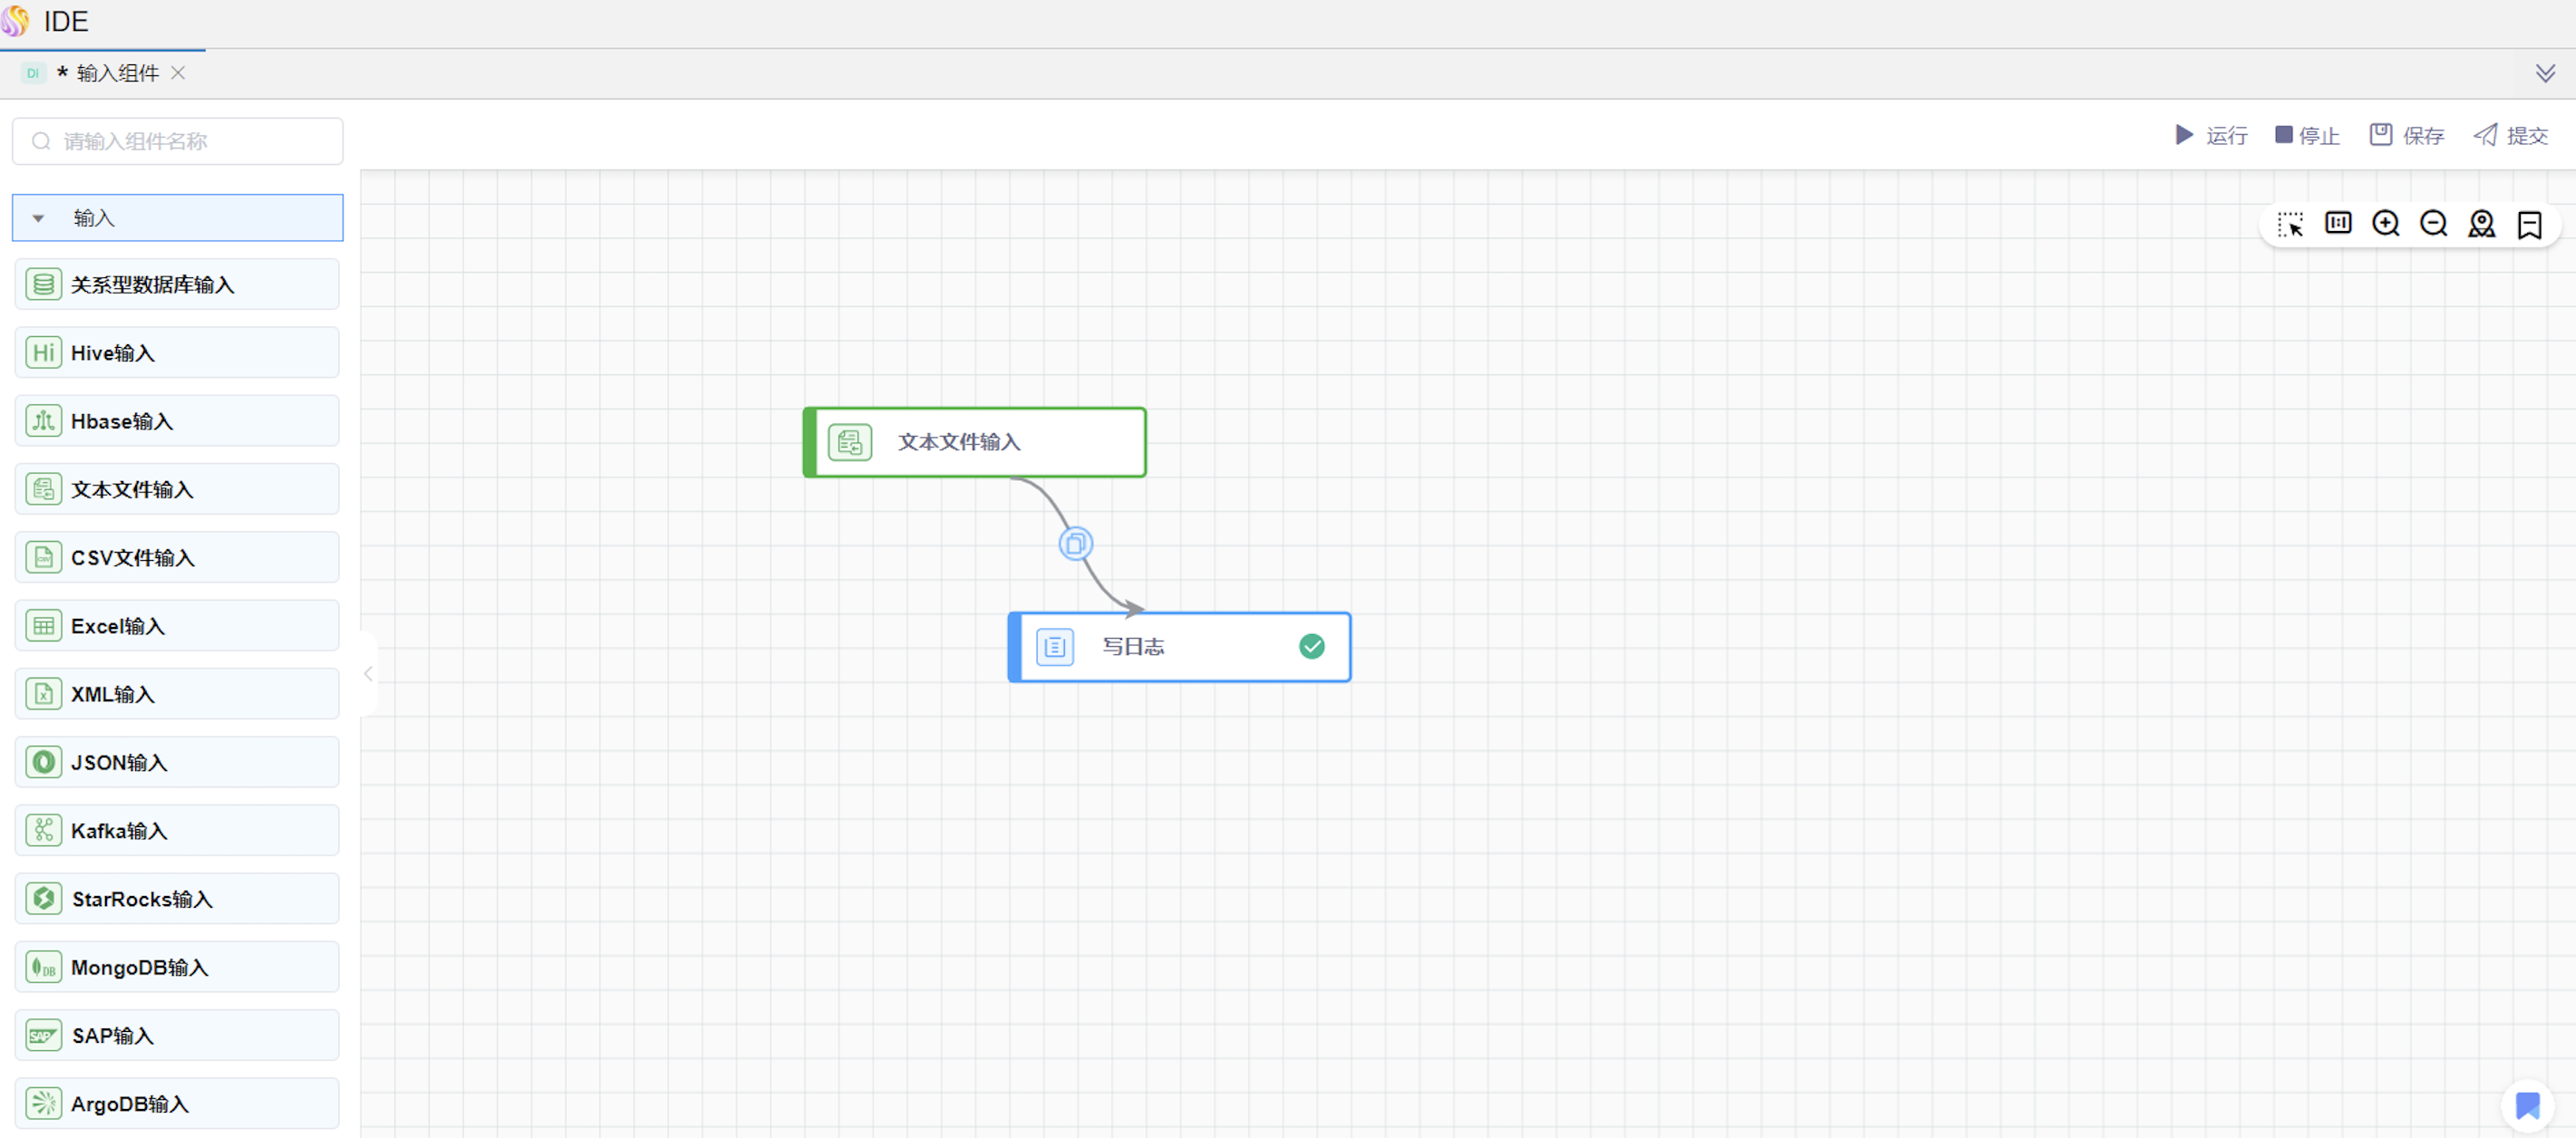Submit the workflow with 提交
Viewport: 2576px width, 1138px height.
pos(2511,135)
